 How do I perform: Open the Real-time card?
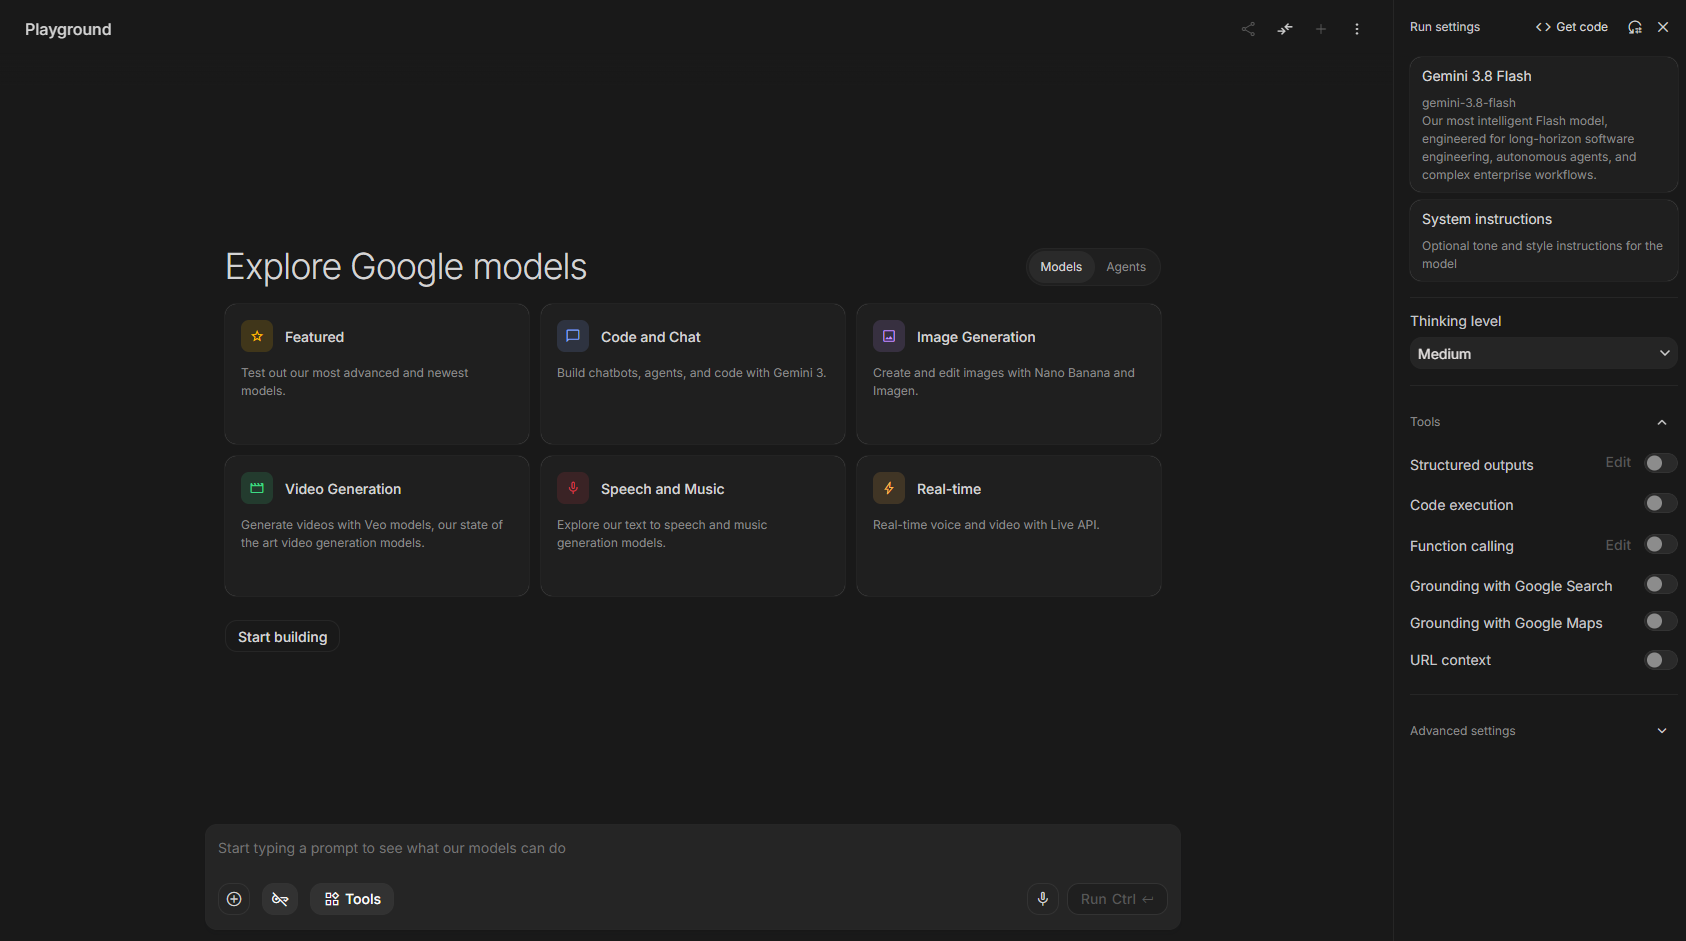click(x=1009, y=526)
